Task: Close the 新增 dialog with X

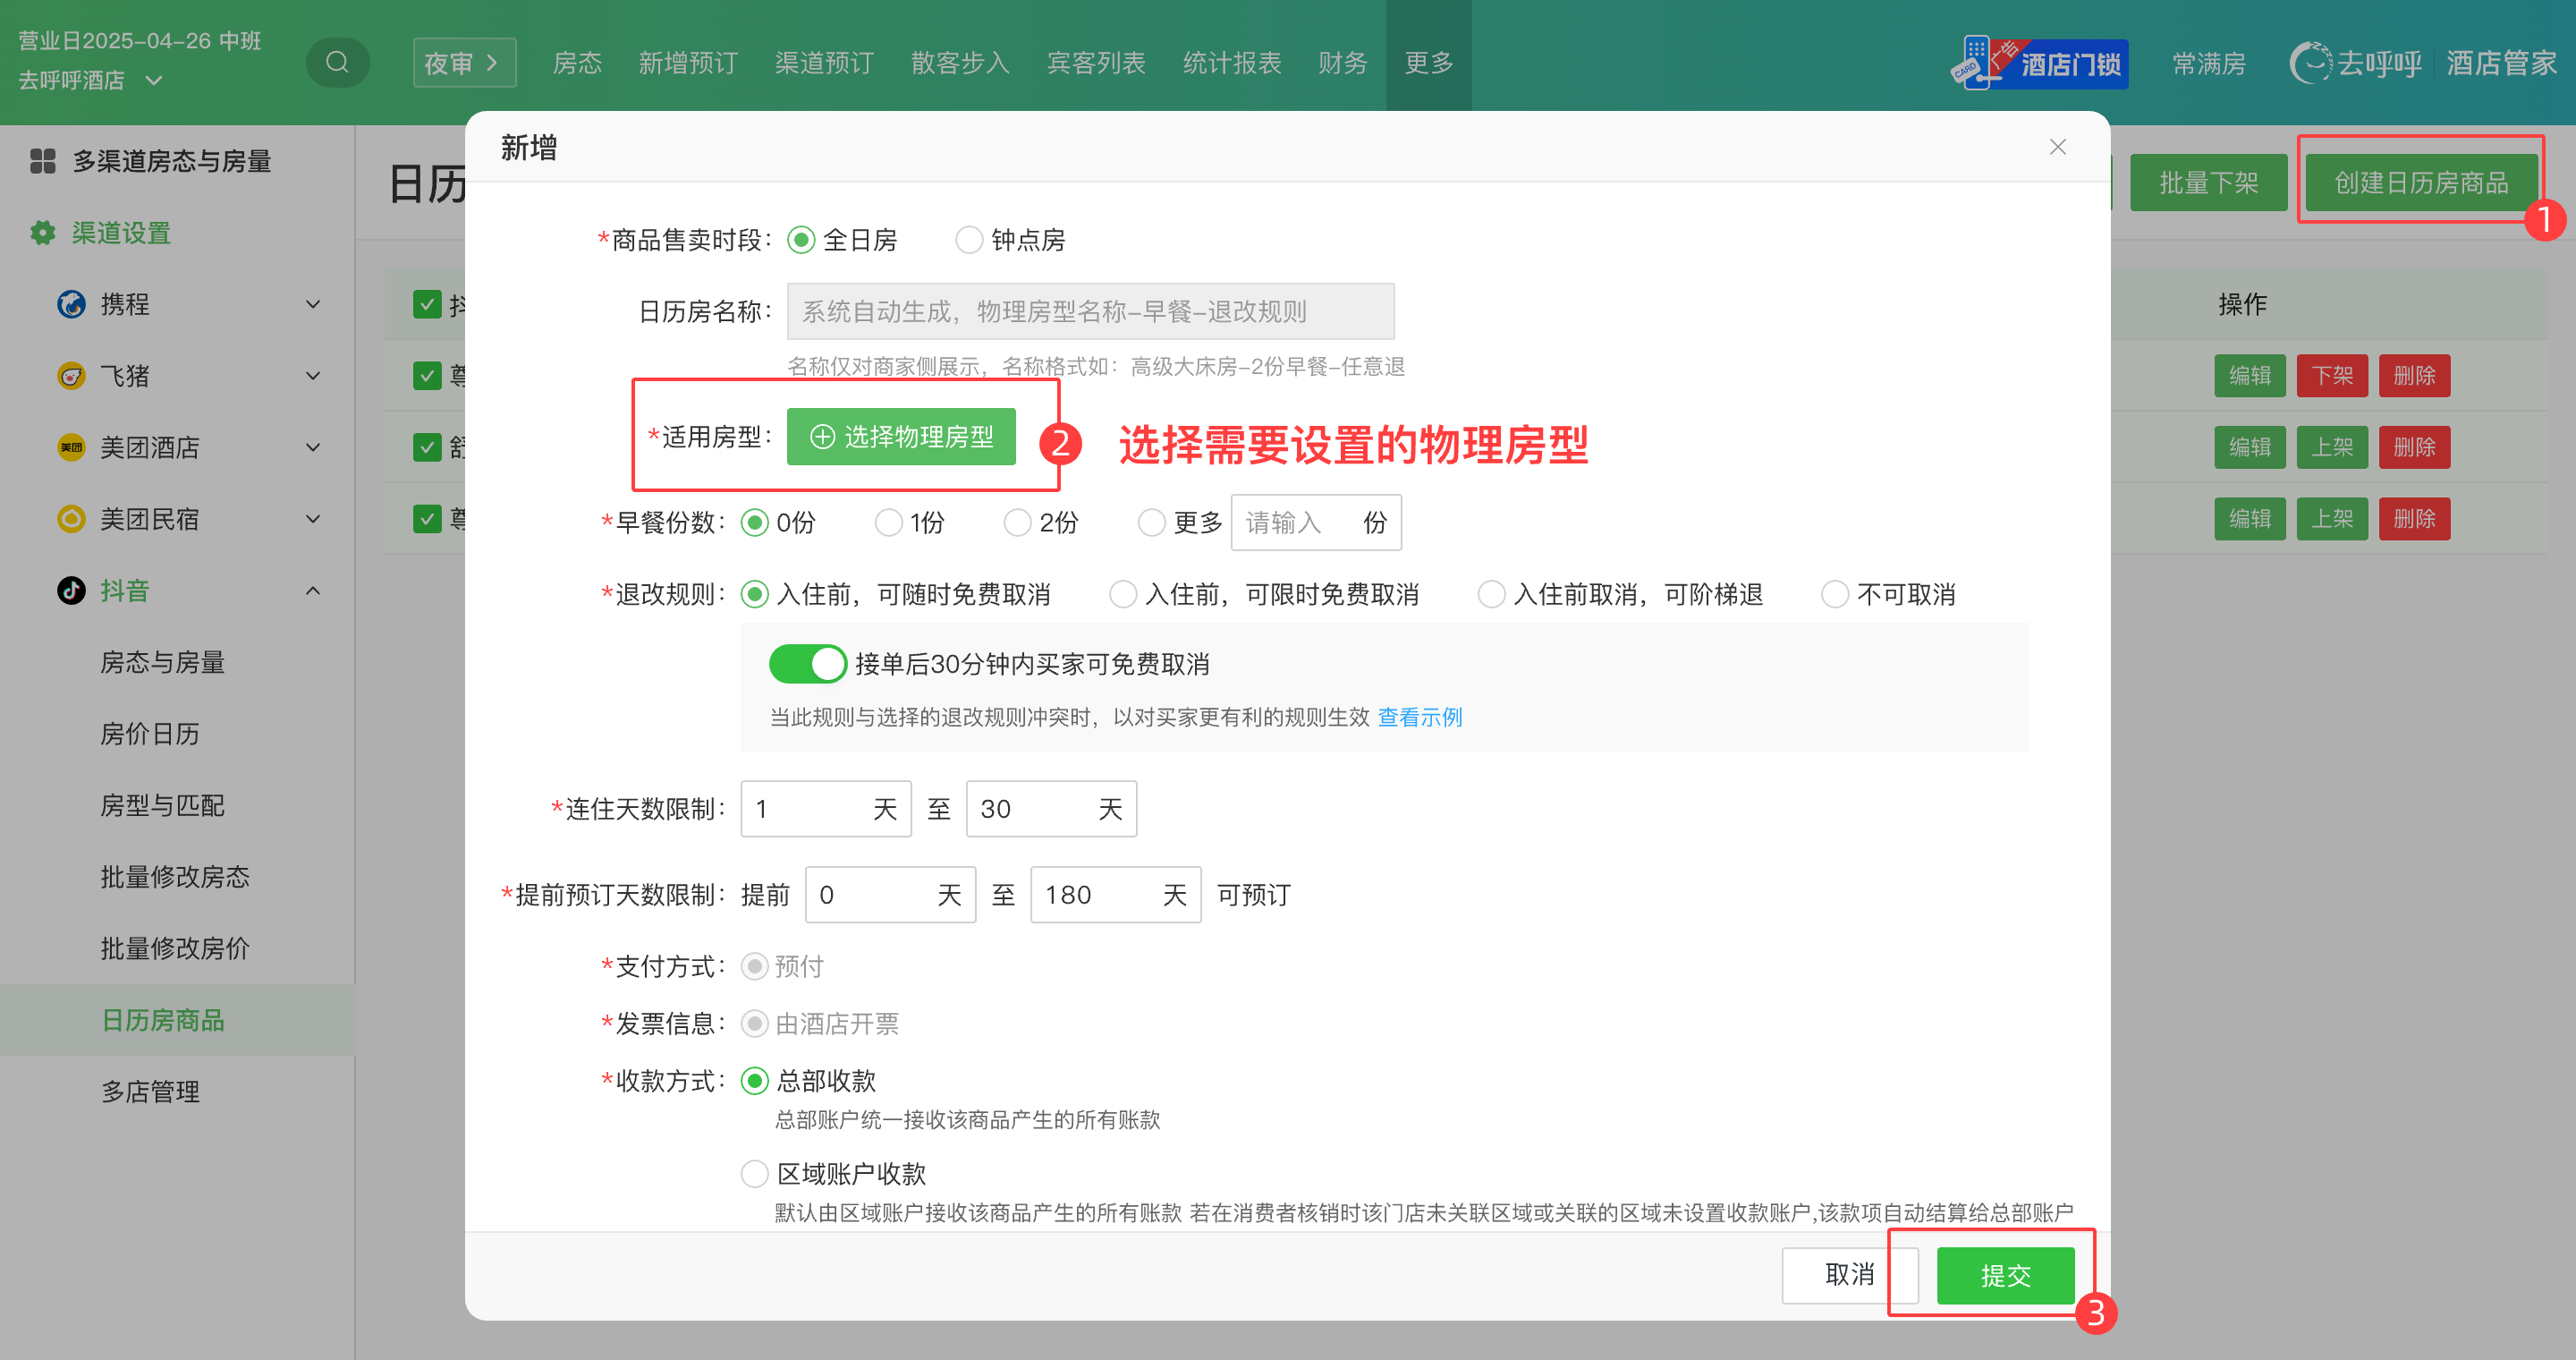Action: click(2057, 148)
